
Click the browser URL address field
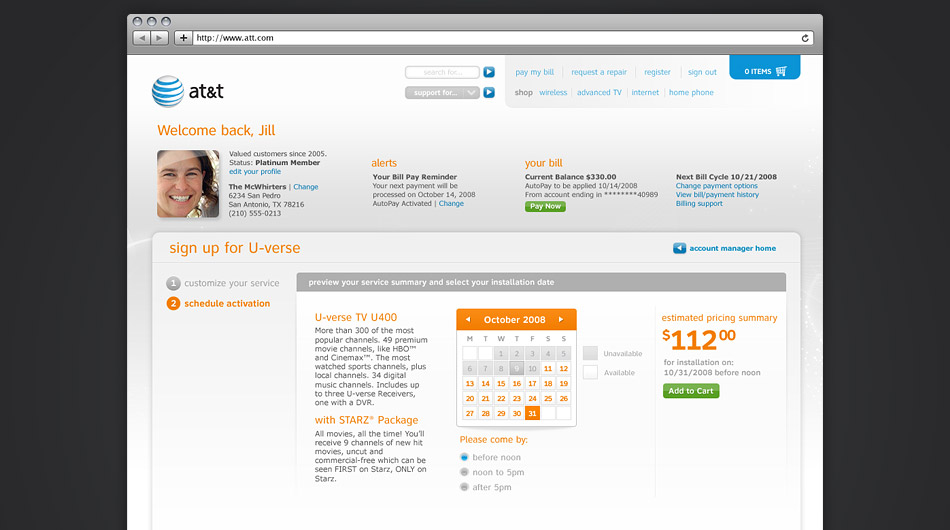pyautogui.click(x=502, y=38)
